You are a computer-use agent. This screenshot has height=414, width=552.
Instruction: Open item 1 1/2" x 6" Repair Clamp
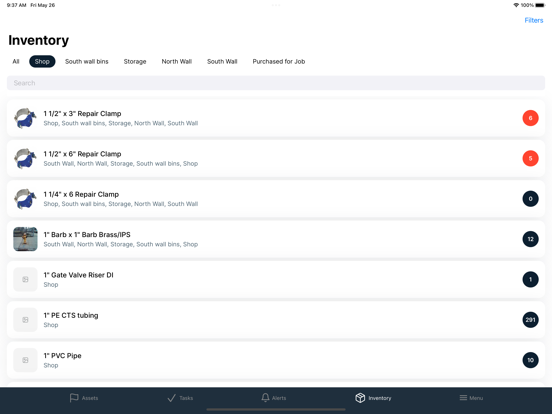[276, 158]
